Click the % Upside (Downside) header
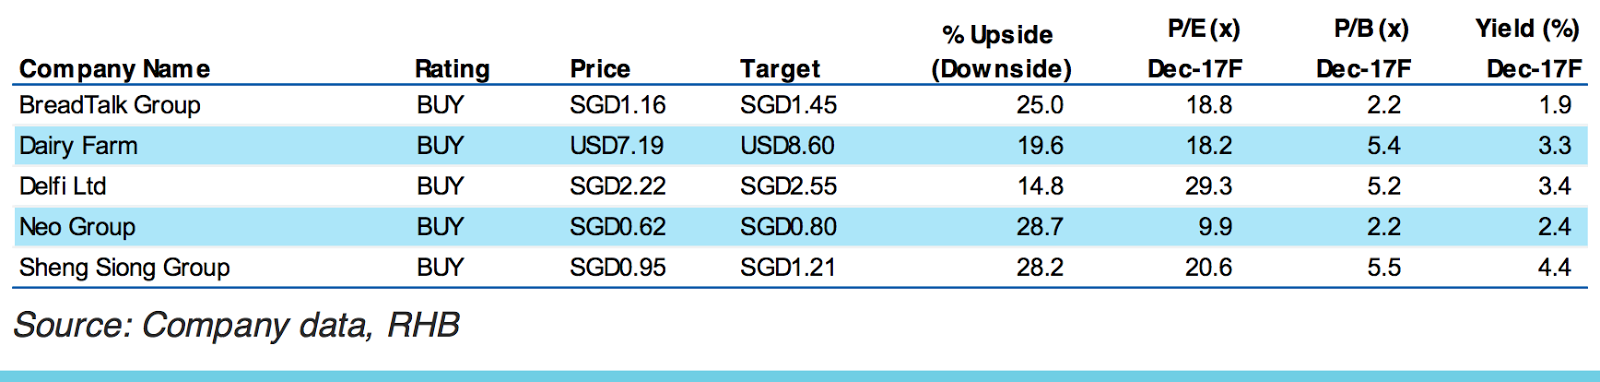Image resolution: width=1600 pixels, height=382 pixels. [x=1001, y=51]
